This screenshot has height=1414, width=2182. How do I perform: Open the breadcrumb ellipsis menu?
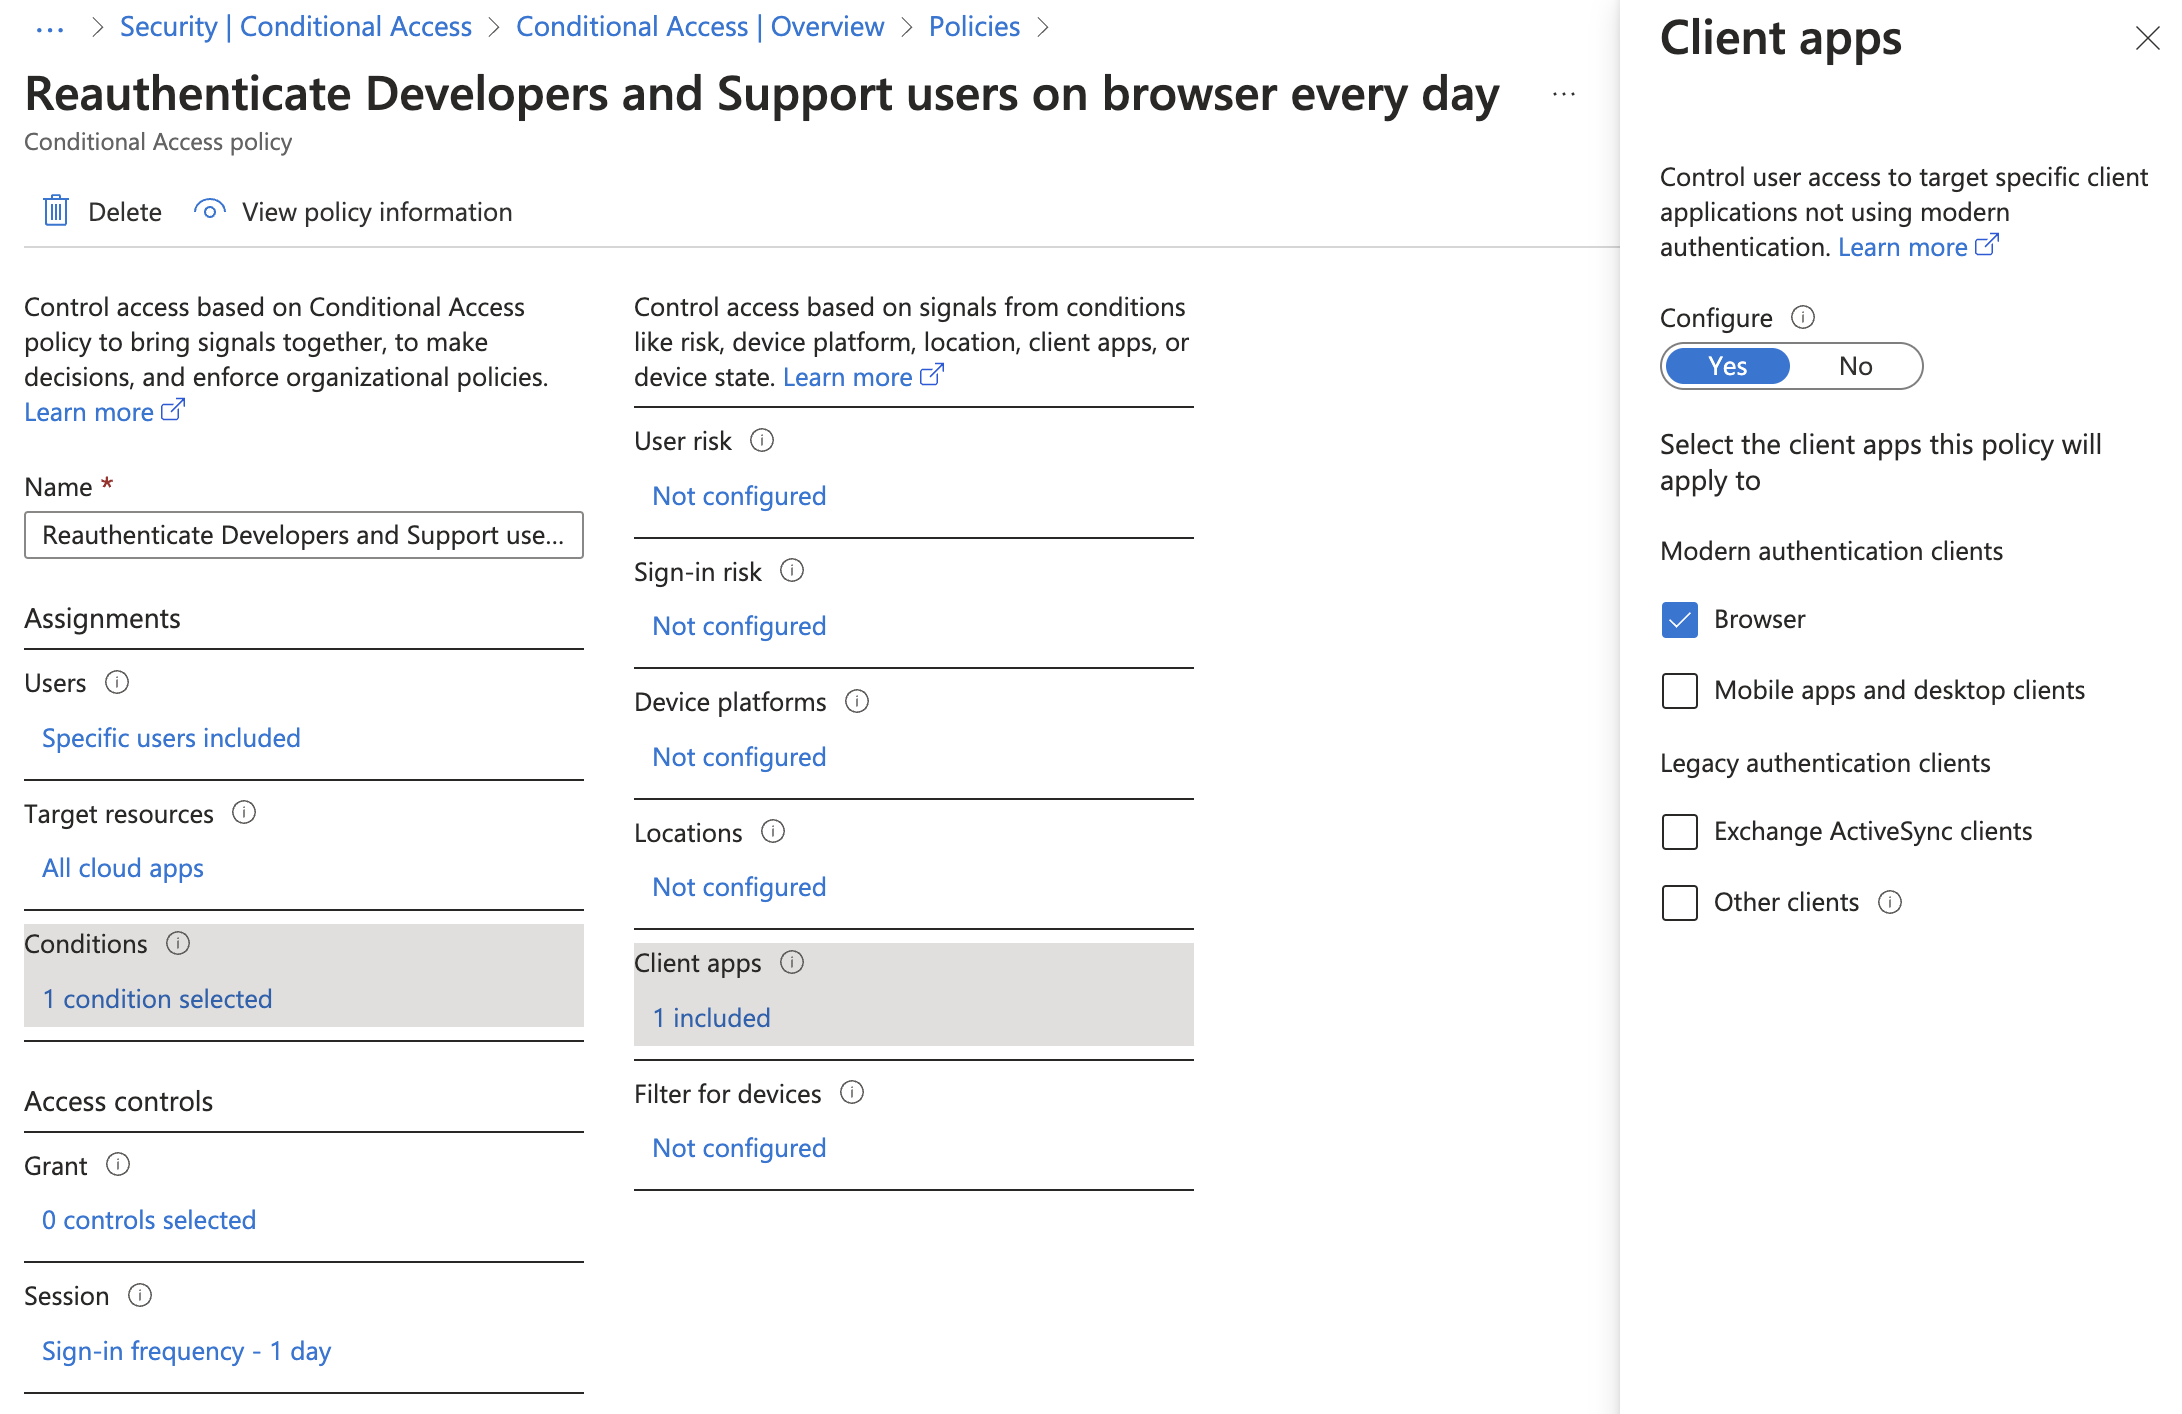[50, 28]
